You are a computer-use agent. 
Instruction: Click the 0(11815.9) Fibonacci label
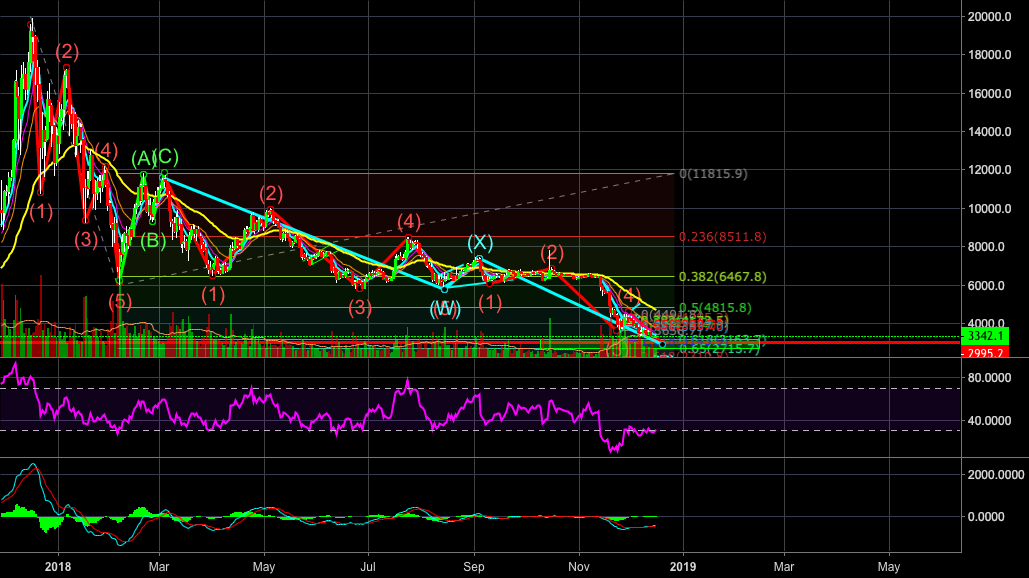click(714, 174)
